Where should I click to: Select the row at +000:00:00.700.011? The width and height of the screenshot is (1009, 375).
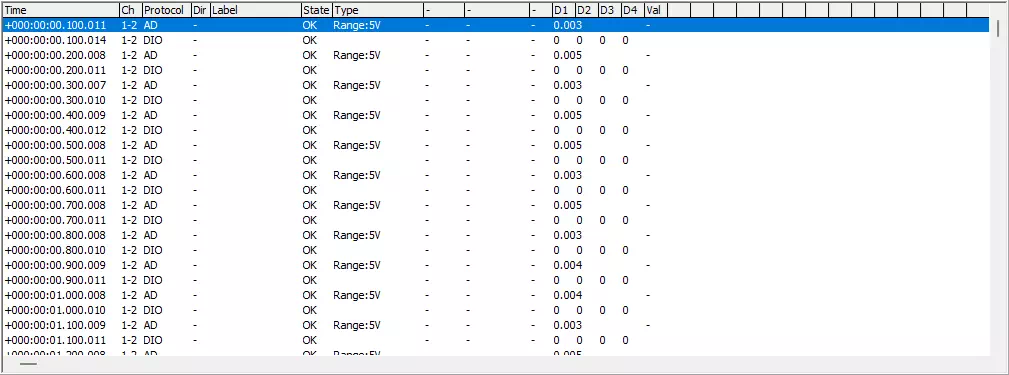click(495, 220)
